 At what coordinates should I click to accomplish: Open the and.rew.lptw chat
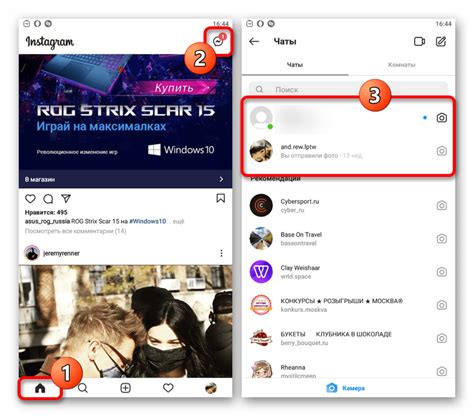point(348,151)
